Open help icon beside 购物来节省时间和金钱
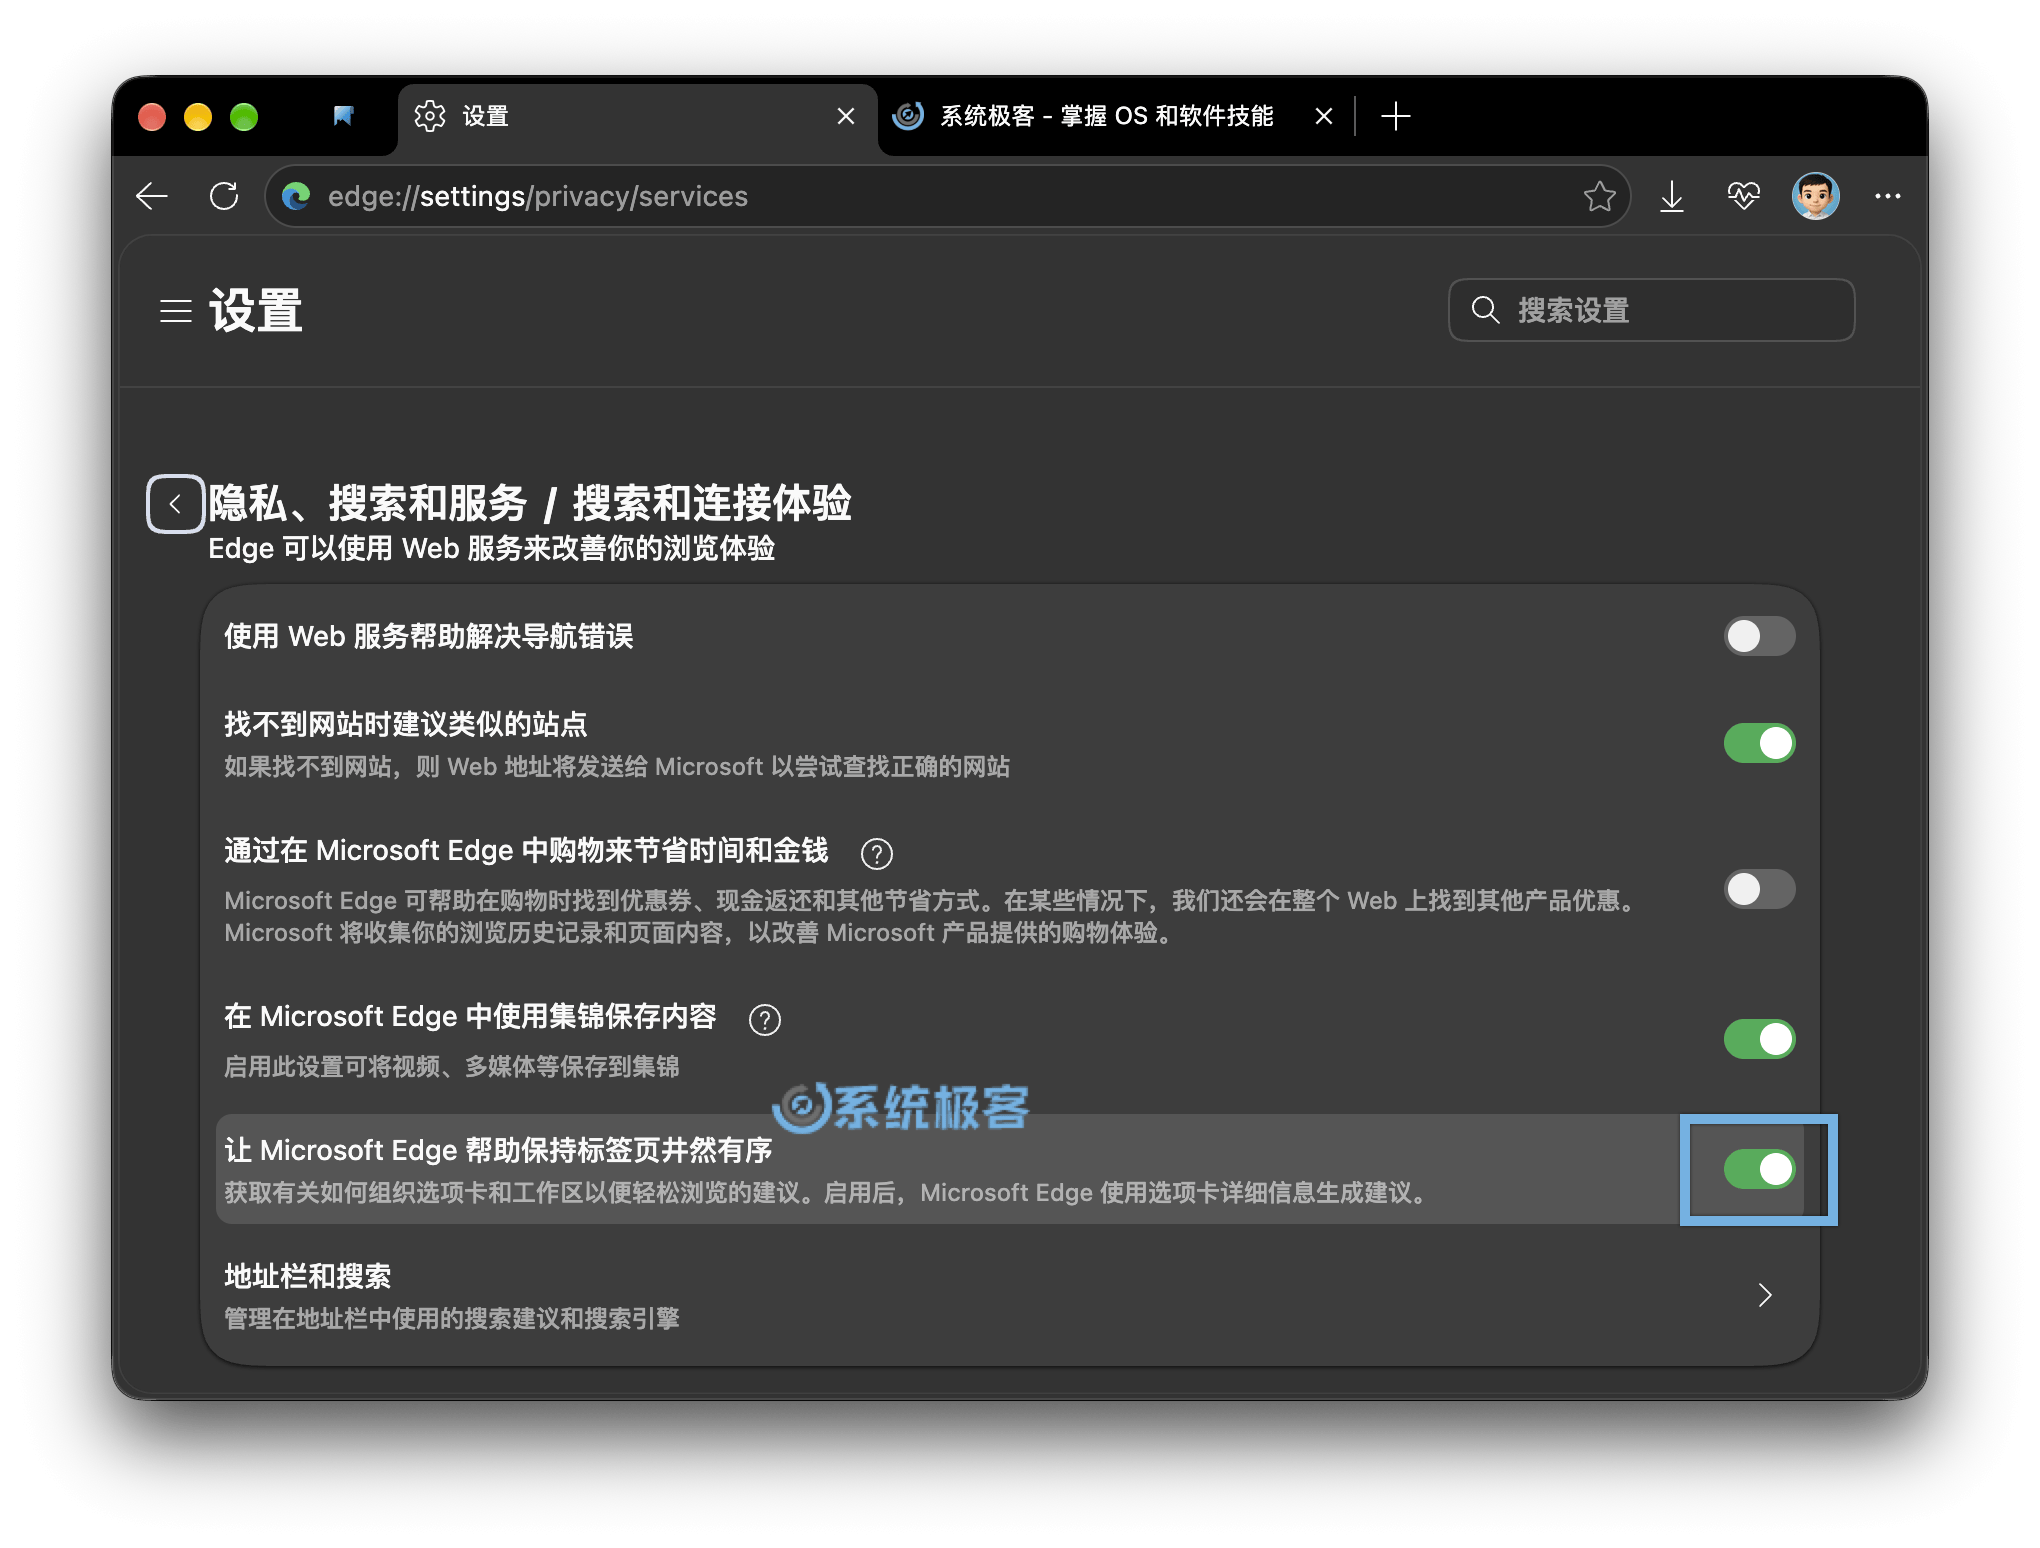Viewport: 2040px width, 1548px height. [x=877, y=853]
